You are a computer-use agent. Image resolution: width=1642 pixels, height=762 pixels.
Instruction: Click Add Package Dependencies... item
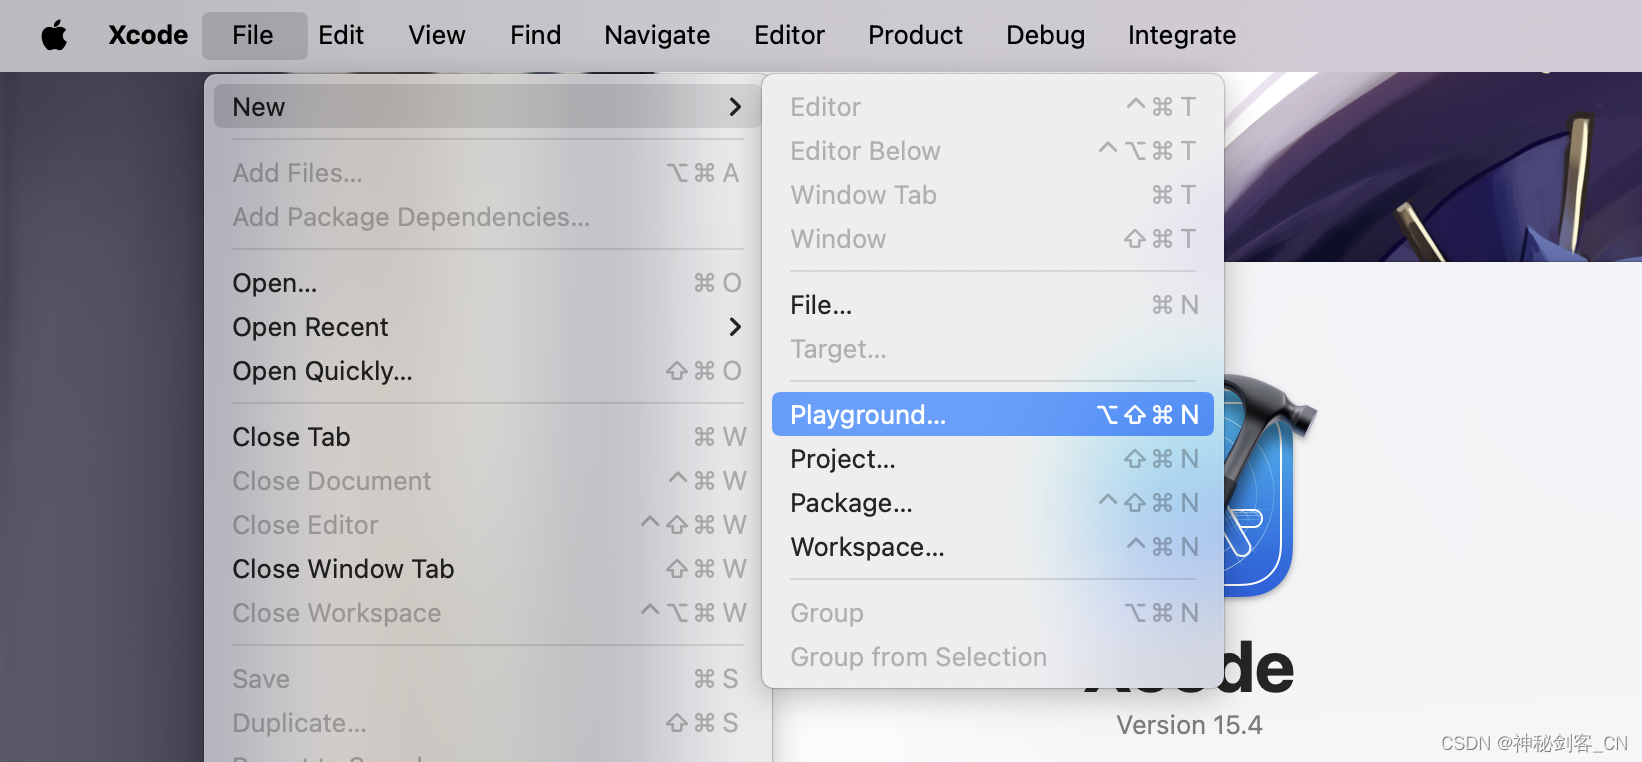pos(488,217)
